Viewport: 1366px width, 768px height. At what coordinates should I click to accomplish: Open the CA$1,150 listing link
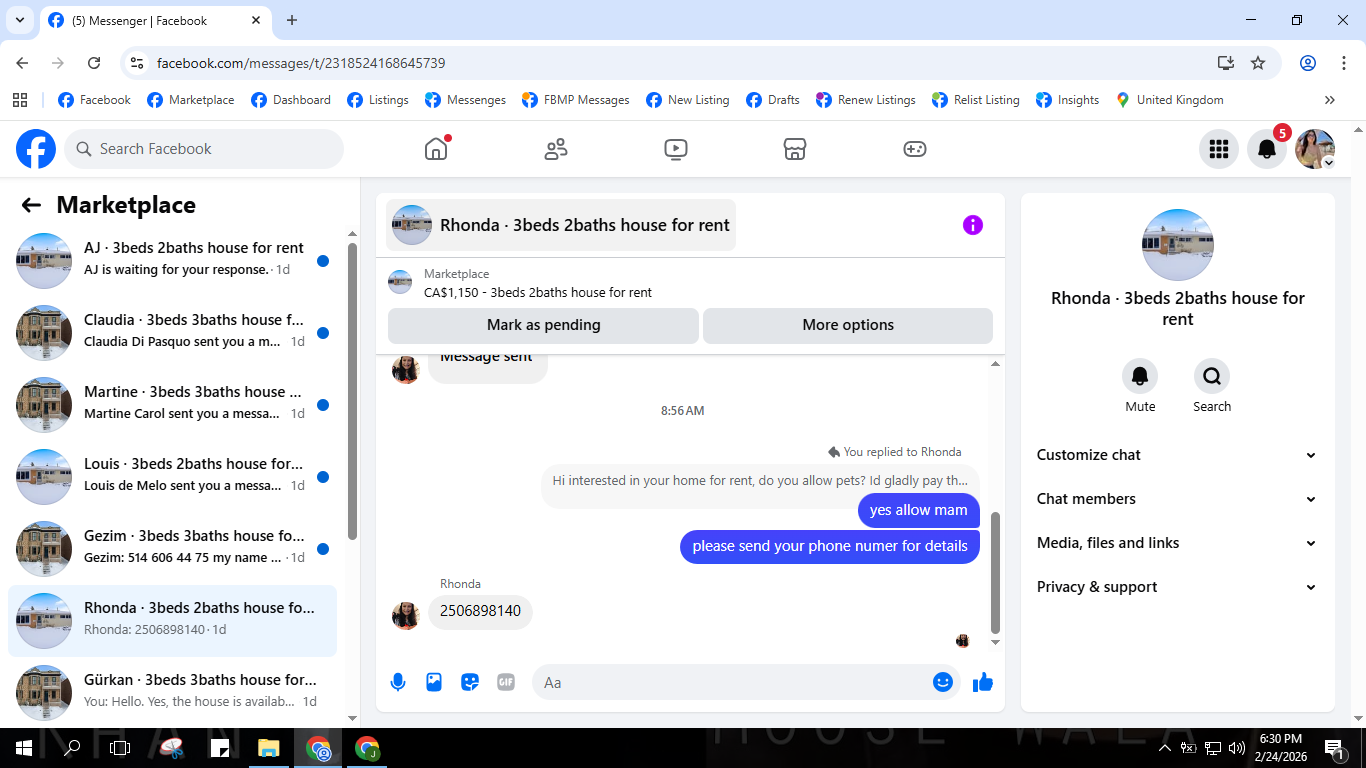[538, 293]
